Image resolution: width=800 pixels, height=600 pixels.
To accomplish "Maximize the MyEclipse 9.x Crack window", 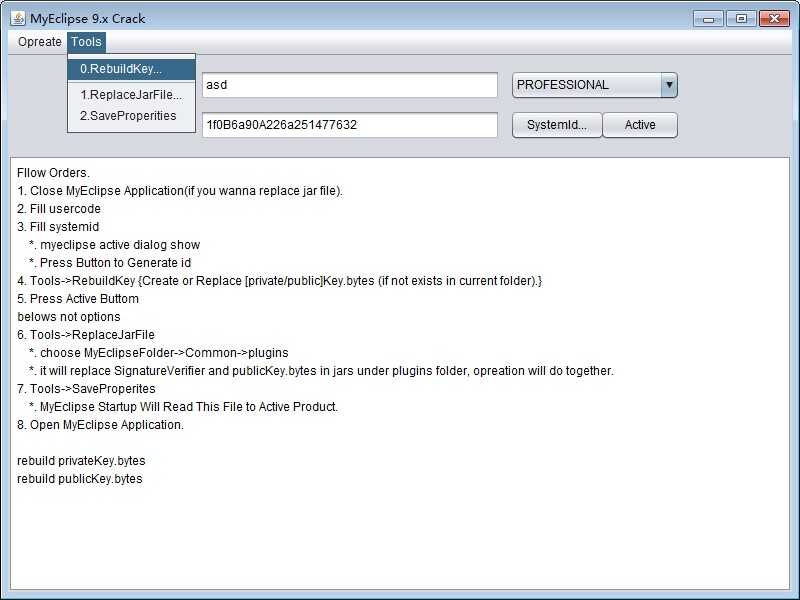I will coord(741,19).
